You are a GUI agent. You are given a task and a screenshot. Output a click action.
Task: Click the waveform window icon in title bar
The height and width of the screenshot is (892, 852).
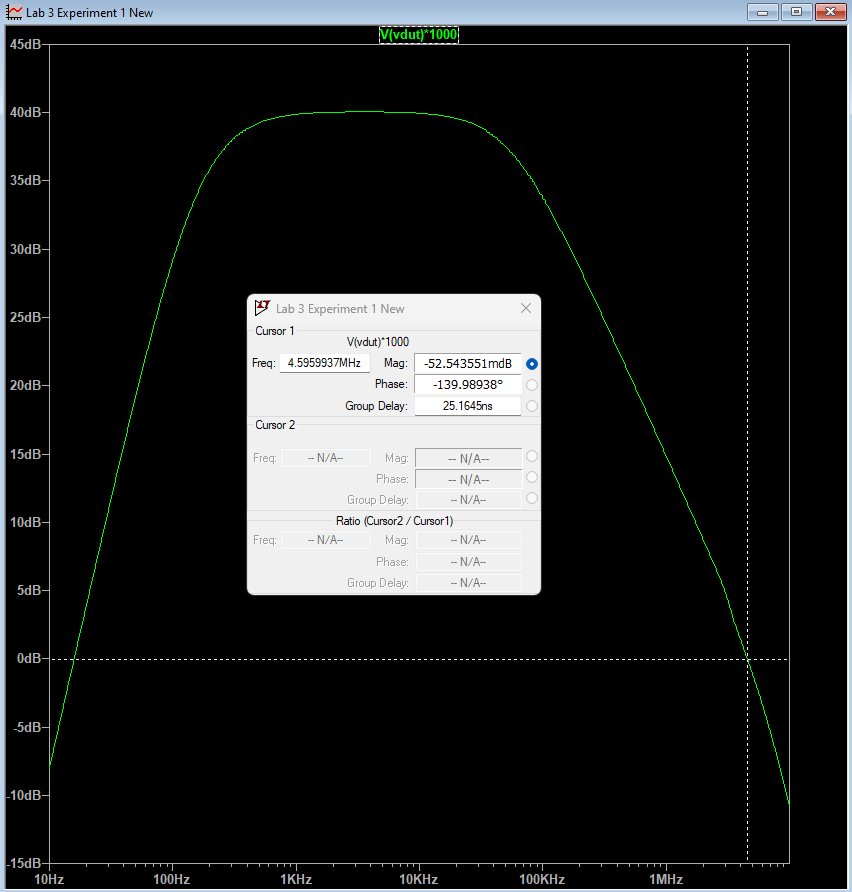14,12
